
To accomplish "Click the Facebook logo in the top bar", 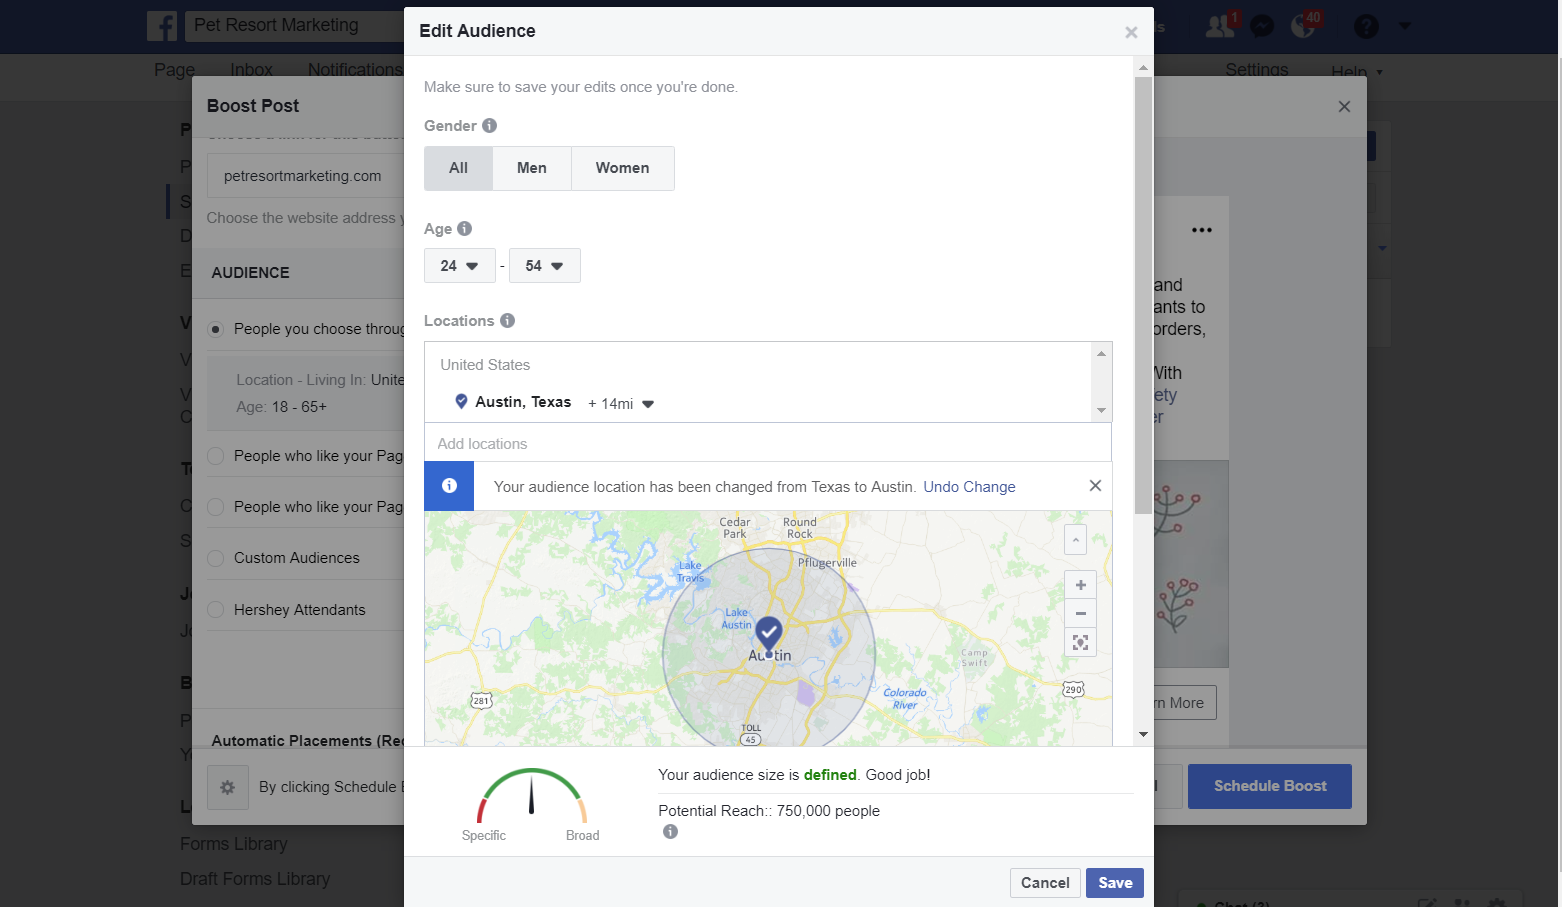I will pos(162,26).
